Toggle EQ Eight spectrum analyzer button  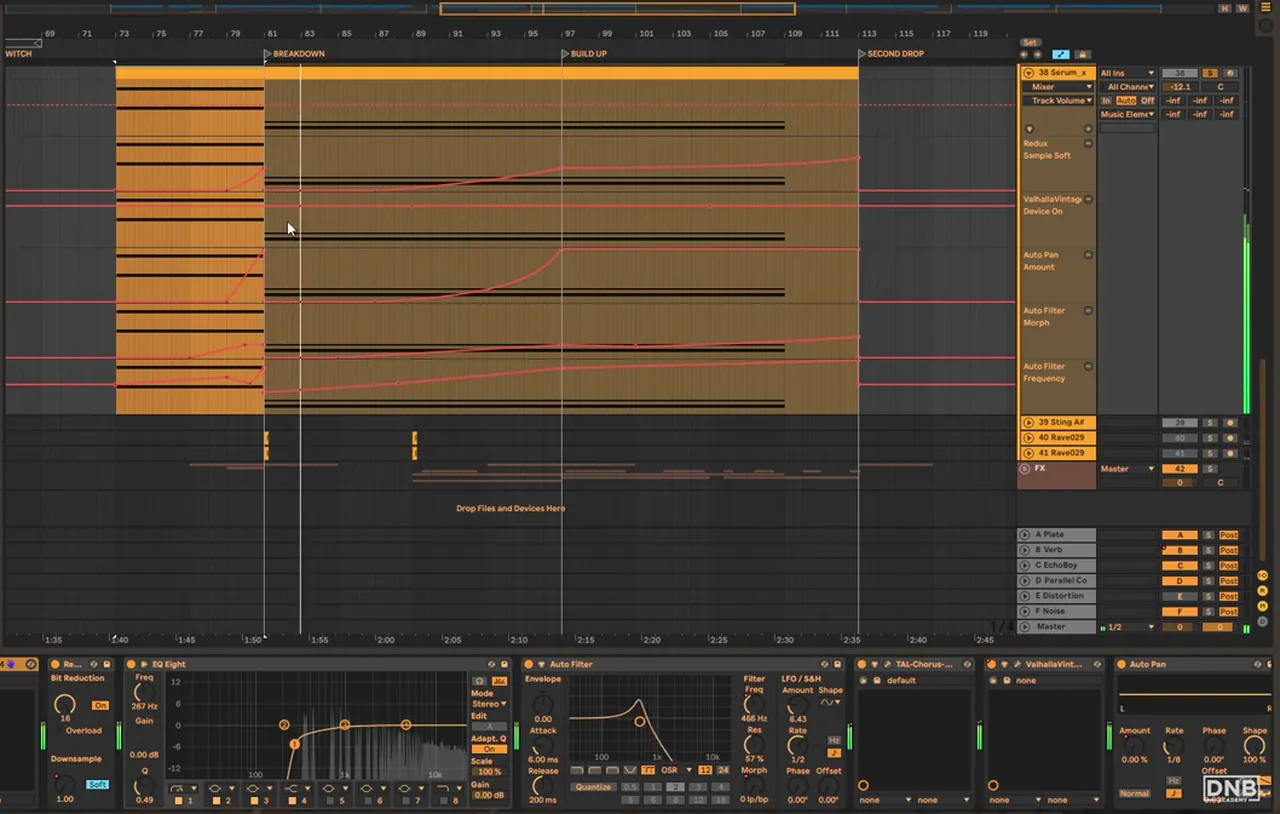coord(500,680)
